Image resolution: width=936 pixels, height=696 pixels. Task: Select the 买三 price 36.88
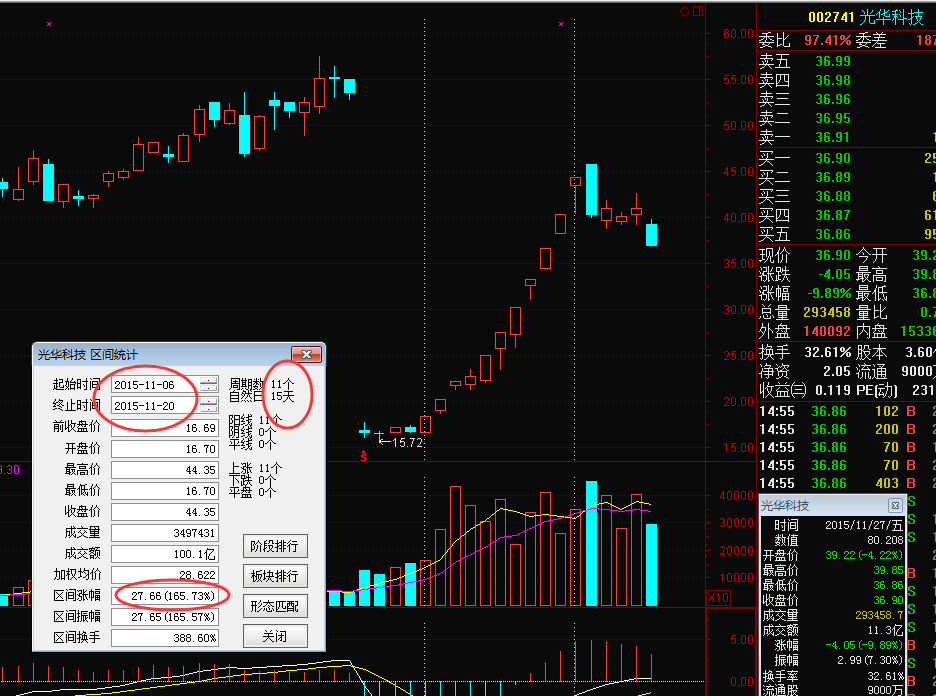click(x=833, y=196)
